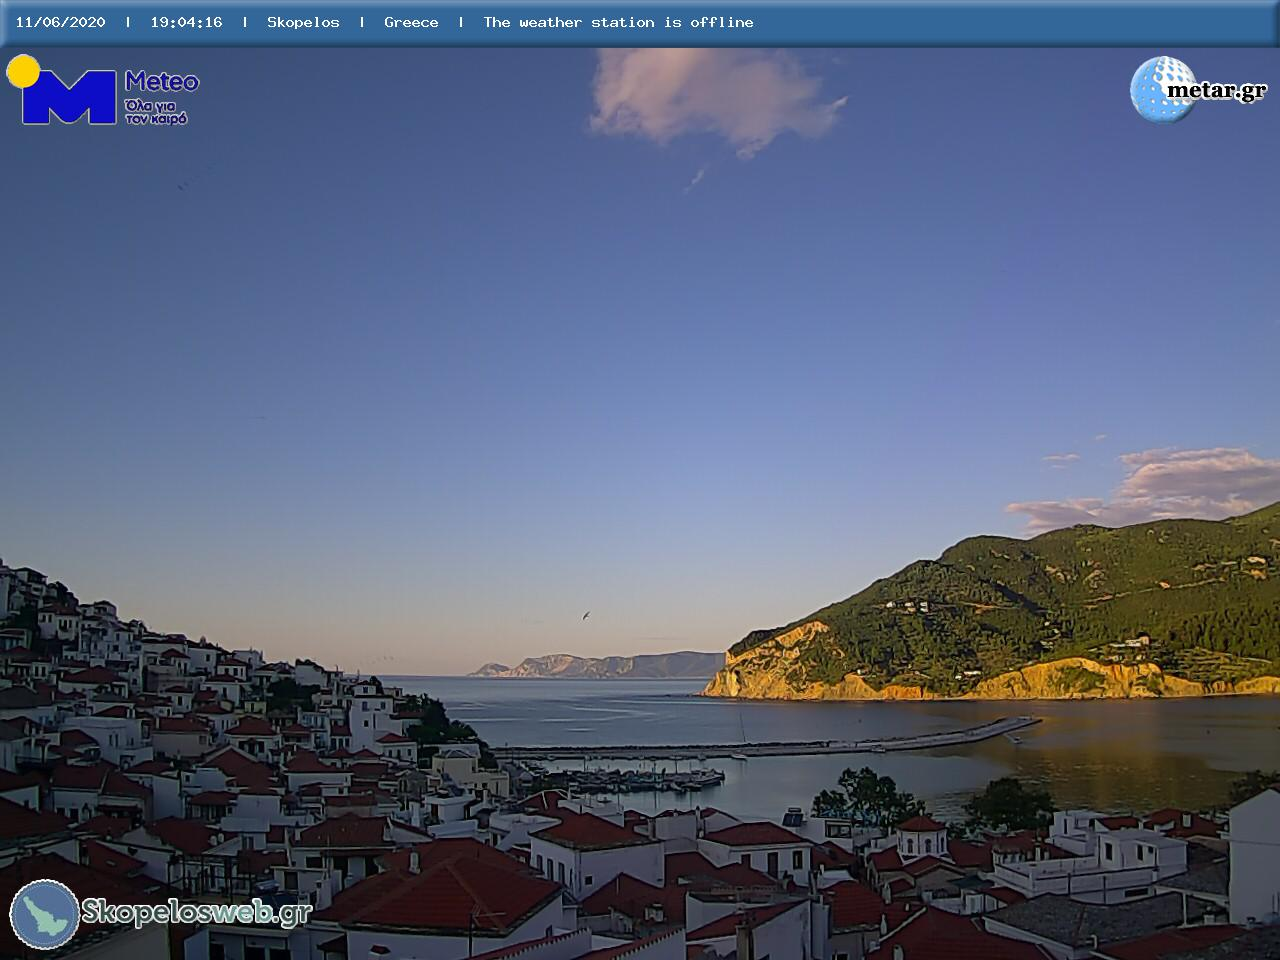1280x960 pixels.
Task: Click the Skopelosweb.gr text
Action: [197, 912]
